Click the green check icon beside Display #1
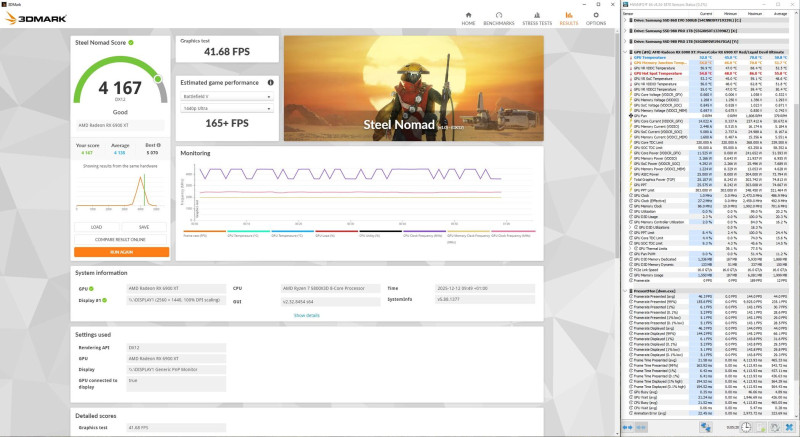The height and width of the screenshot is (437, 800). tap(105, 300)
